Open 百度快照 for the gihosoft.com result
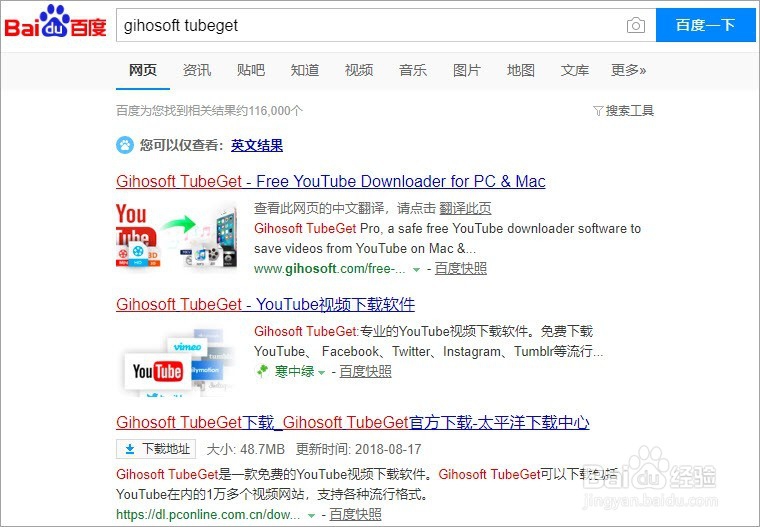 pos(460,269)
